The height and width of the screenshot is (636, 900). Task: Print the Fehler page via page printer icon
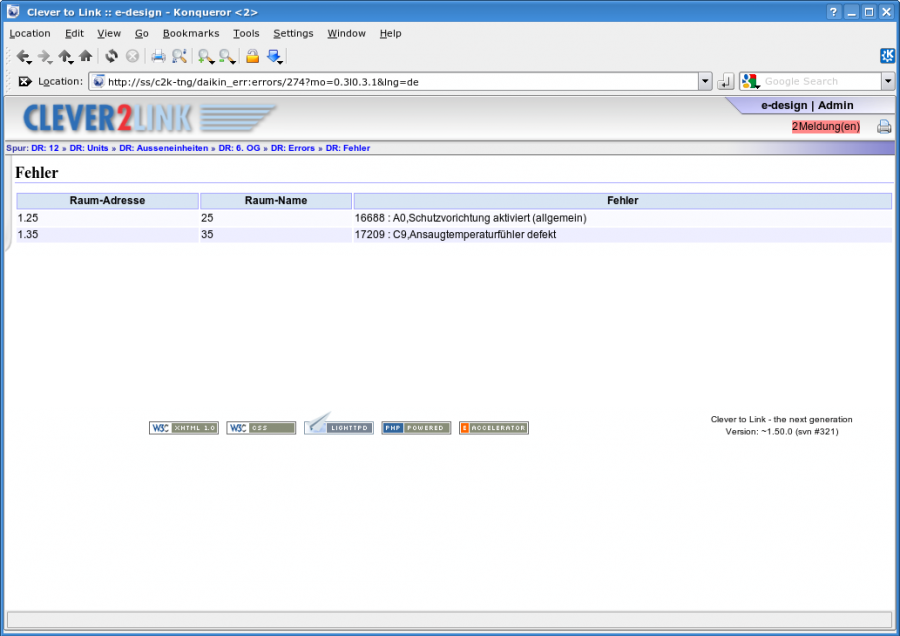tap(884, 126)
